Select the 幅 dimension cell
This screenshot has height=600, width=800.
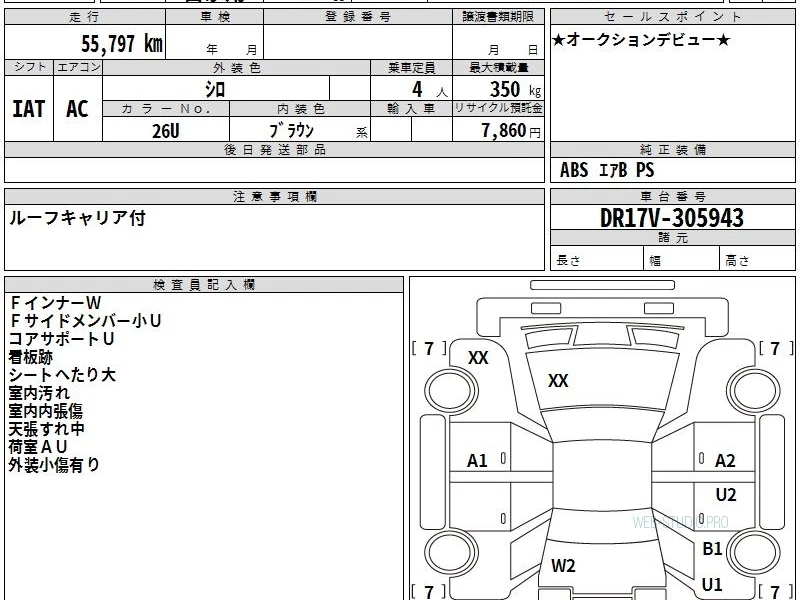682,260
